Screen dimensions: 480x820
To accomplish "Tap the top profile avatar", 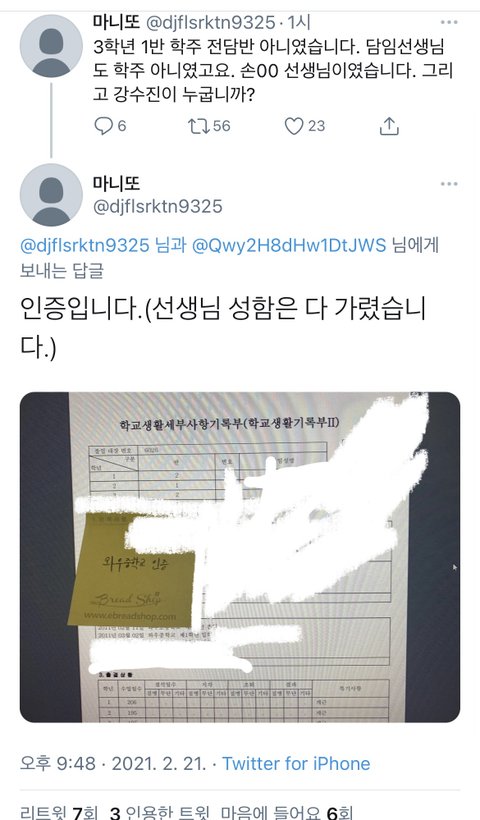I will click(51, 46).
